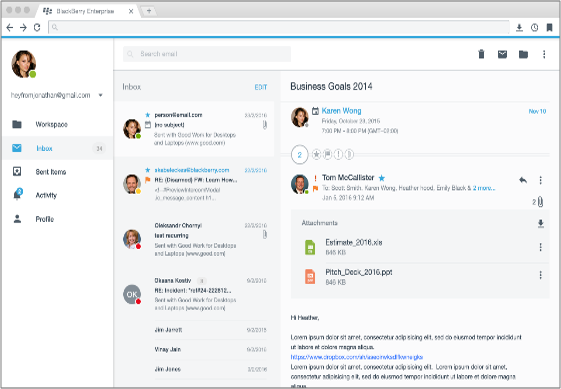Reply to Tom McCallister's message
The width and height of the screenshot is (561, 389).
click(x=523, y=180)
